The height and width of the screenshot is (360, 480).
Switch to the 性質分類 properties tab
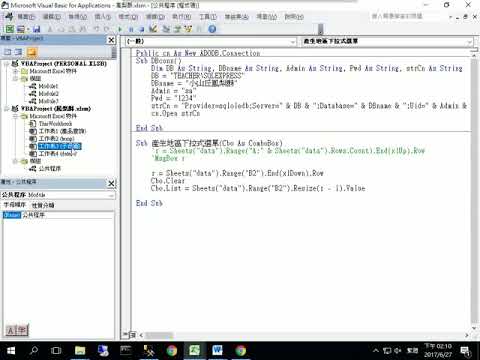click(43, 205)
